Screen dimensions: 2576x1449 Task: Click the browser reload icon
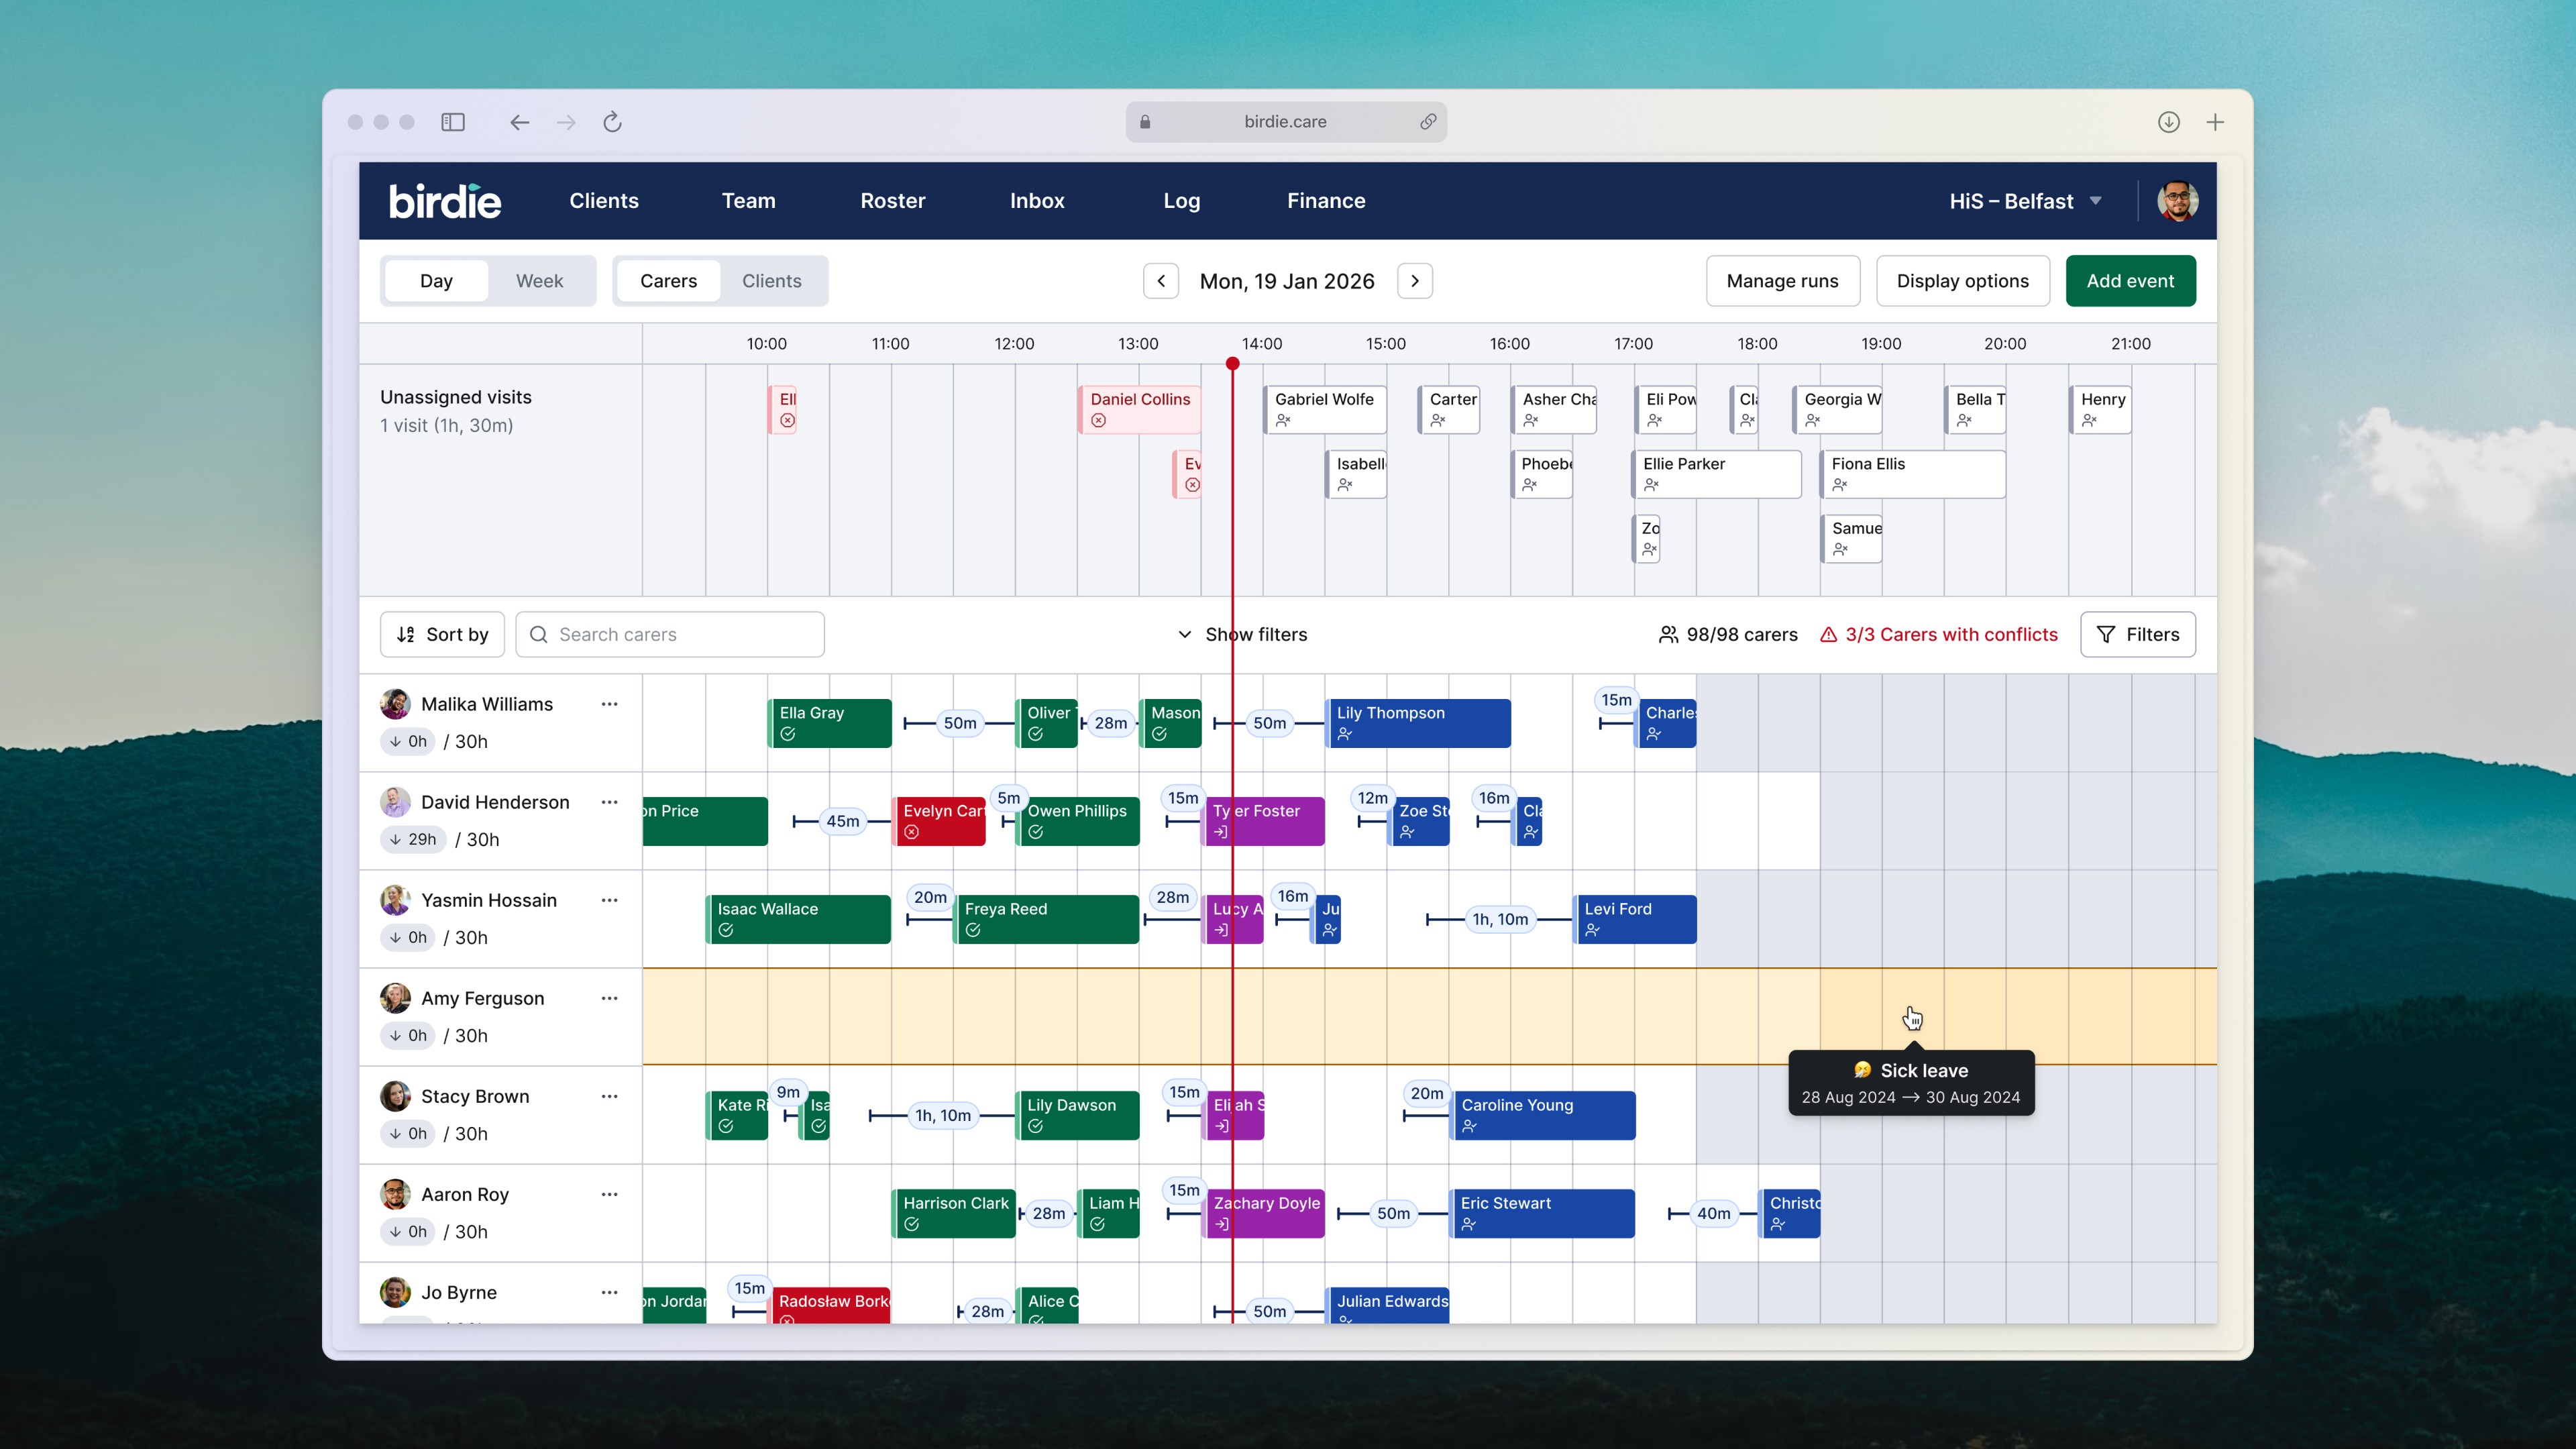[x=612, y=122]
